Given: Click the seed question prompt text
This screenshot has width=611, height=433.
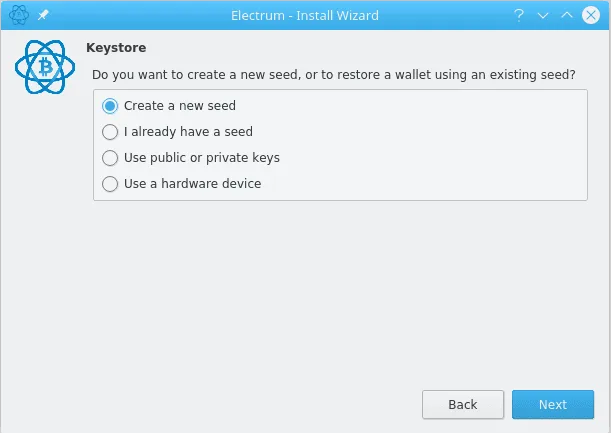Looking at the screenshot, I should 334,74.
